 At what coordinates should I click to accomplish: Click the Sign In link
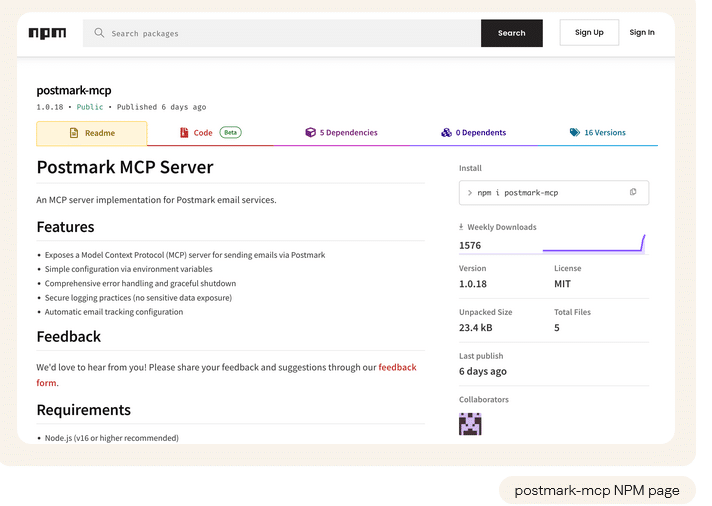(x=642, y=32)
